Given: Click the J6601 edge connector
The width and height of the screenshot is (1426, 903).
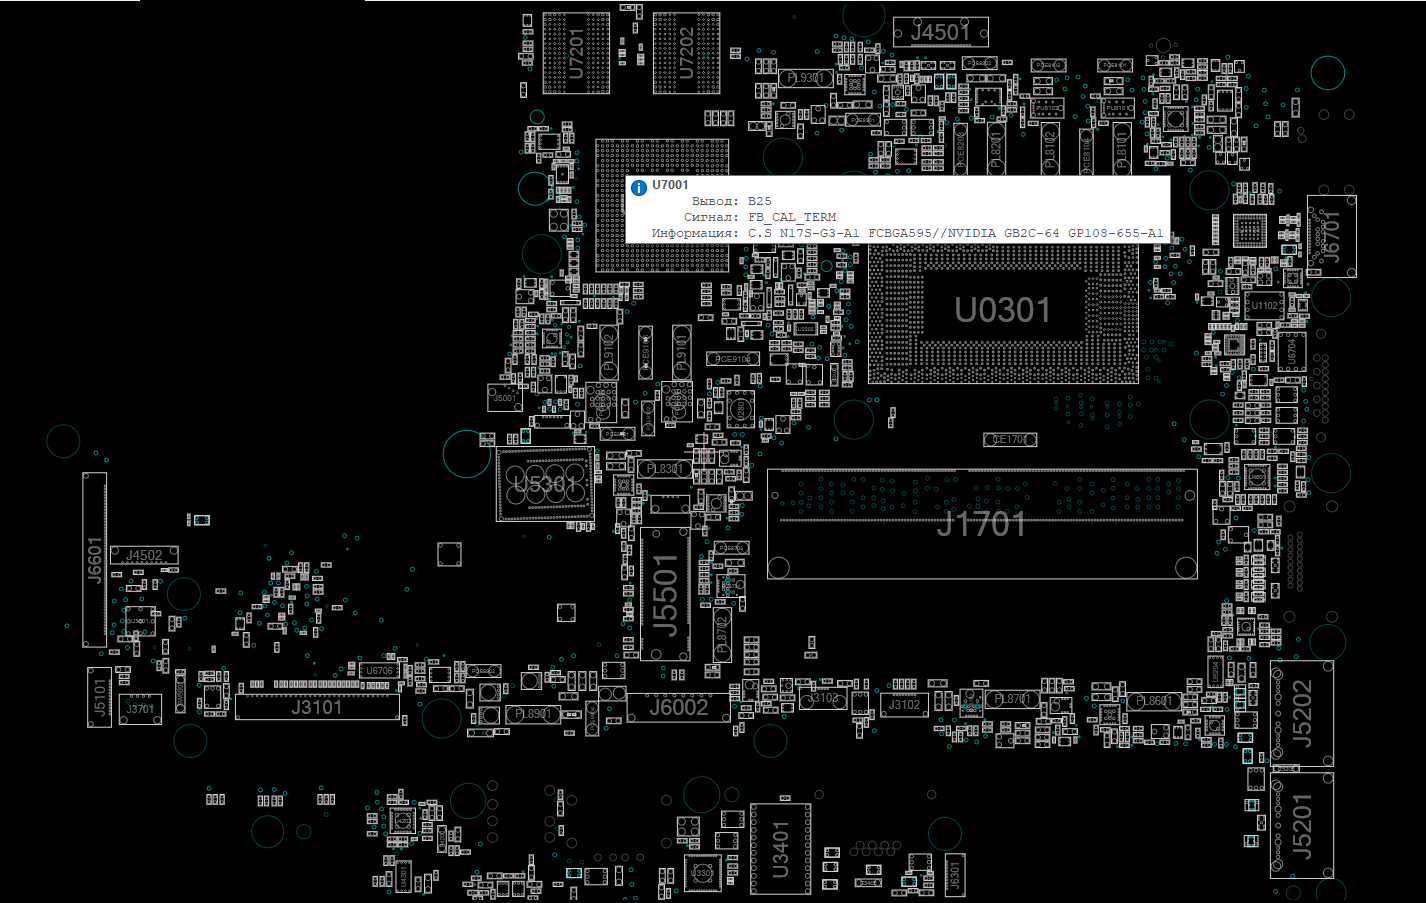Looking at the screenshot, I should [x=94, y=560].
